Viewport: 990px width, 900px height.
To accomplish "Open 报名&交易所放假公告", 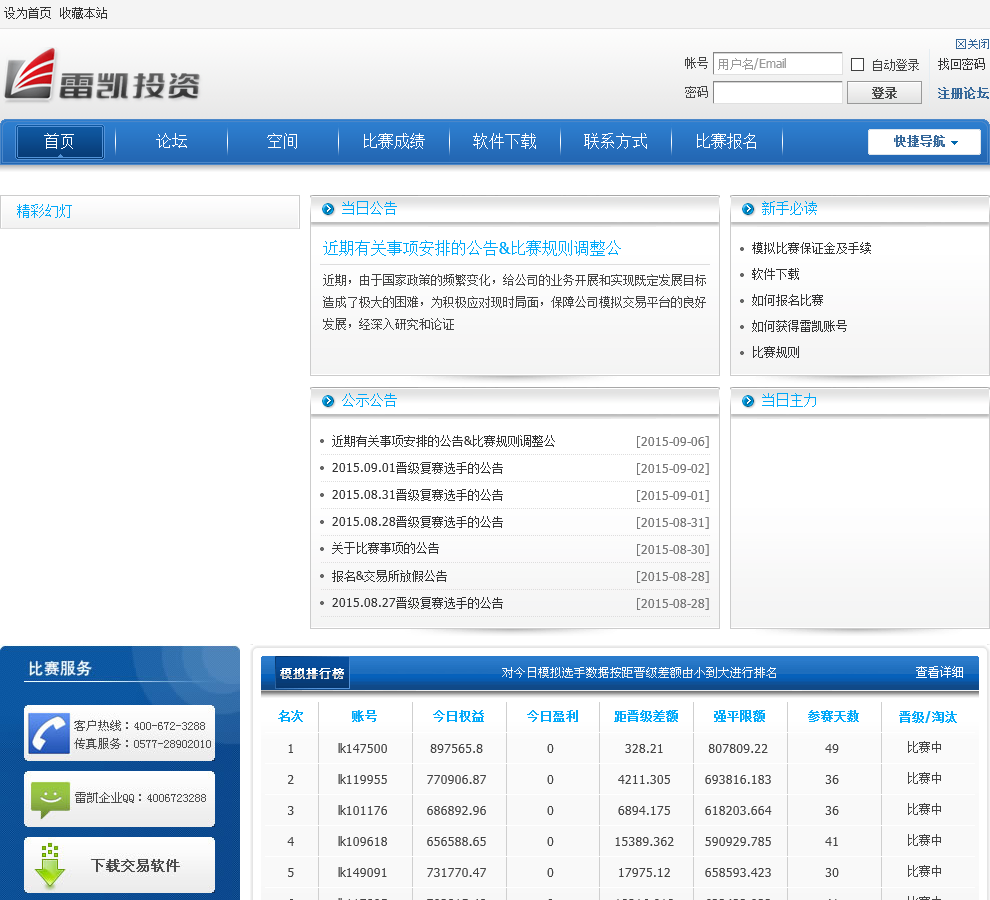I will pos(389,576).
